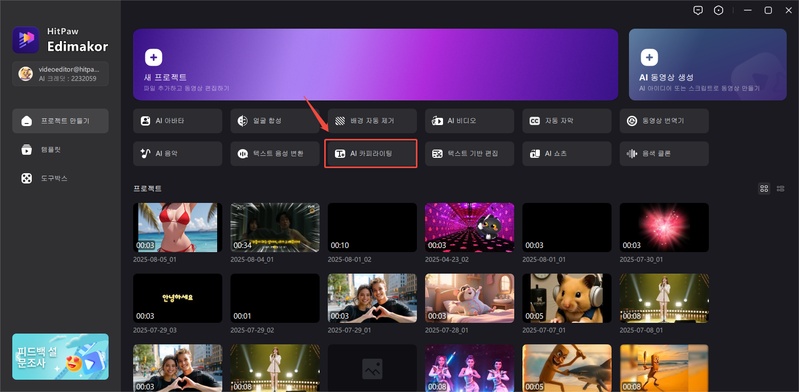Viewport: 799px width, 392px height.
Task: Minimize the Edimakor window
Action: point(748,10)
